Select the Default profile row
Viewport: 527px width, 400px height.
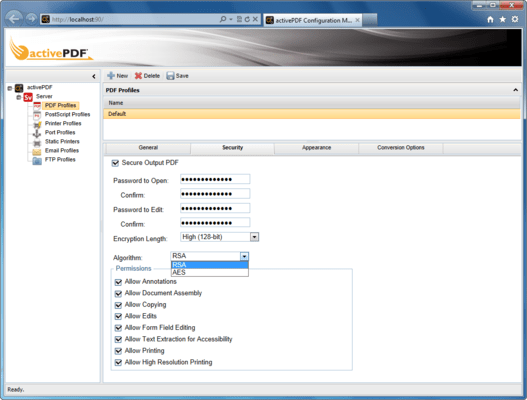point(312,114)
